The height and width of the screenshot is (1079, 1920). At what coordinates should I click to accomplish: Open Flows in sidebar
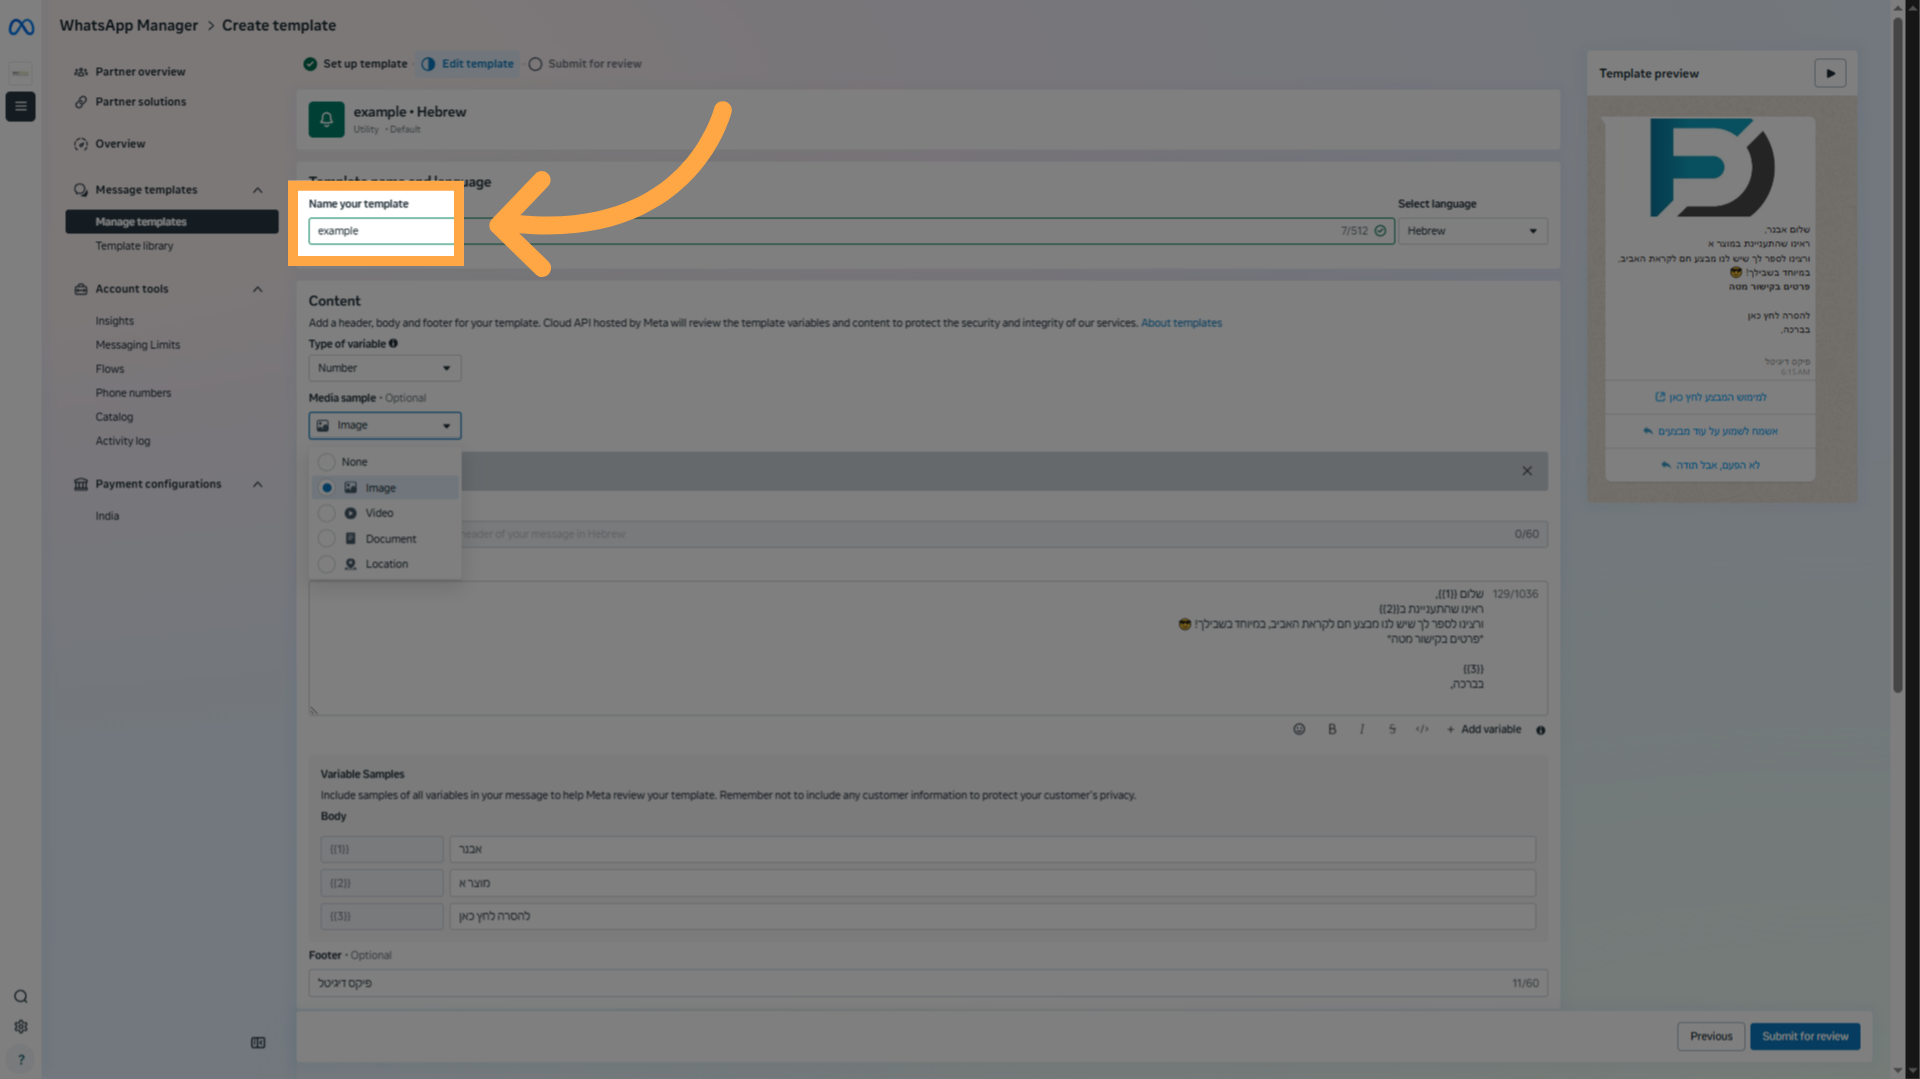110,369
